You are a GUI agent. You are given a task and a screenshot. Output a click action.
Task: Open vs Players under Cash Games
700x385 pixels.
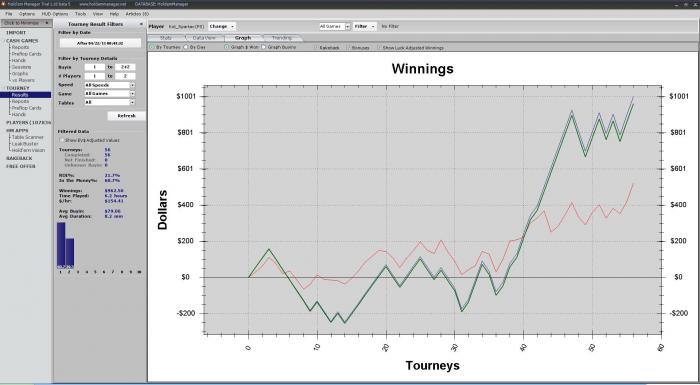(23, 80)
